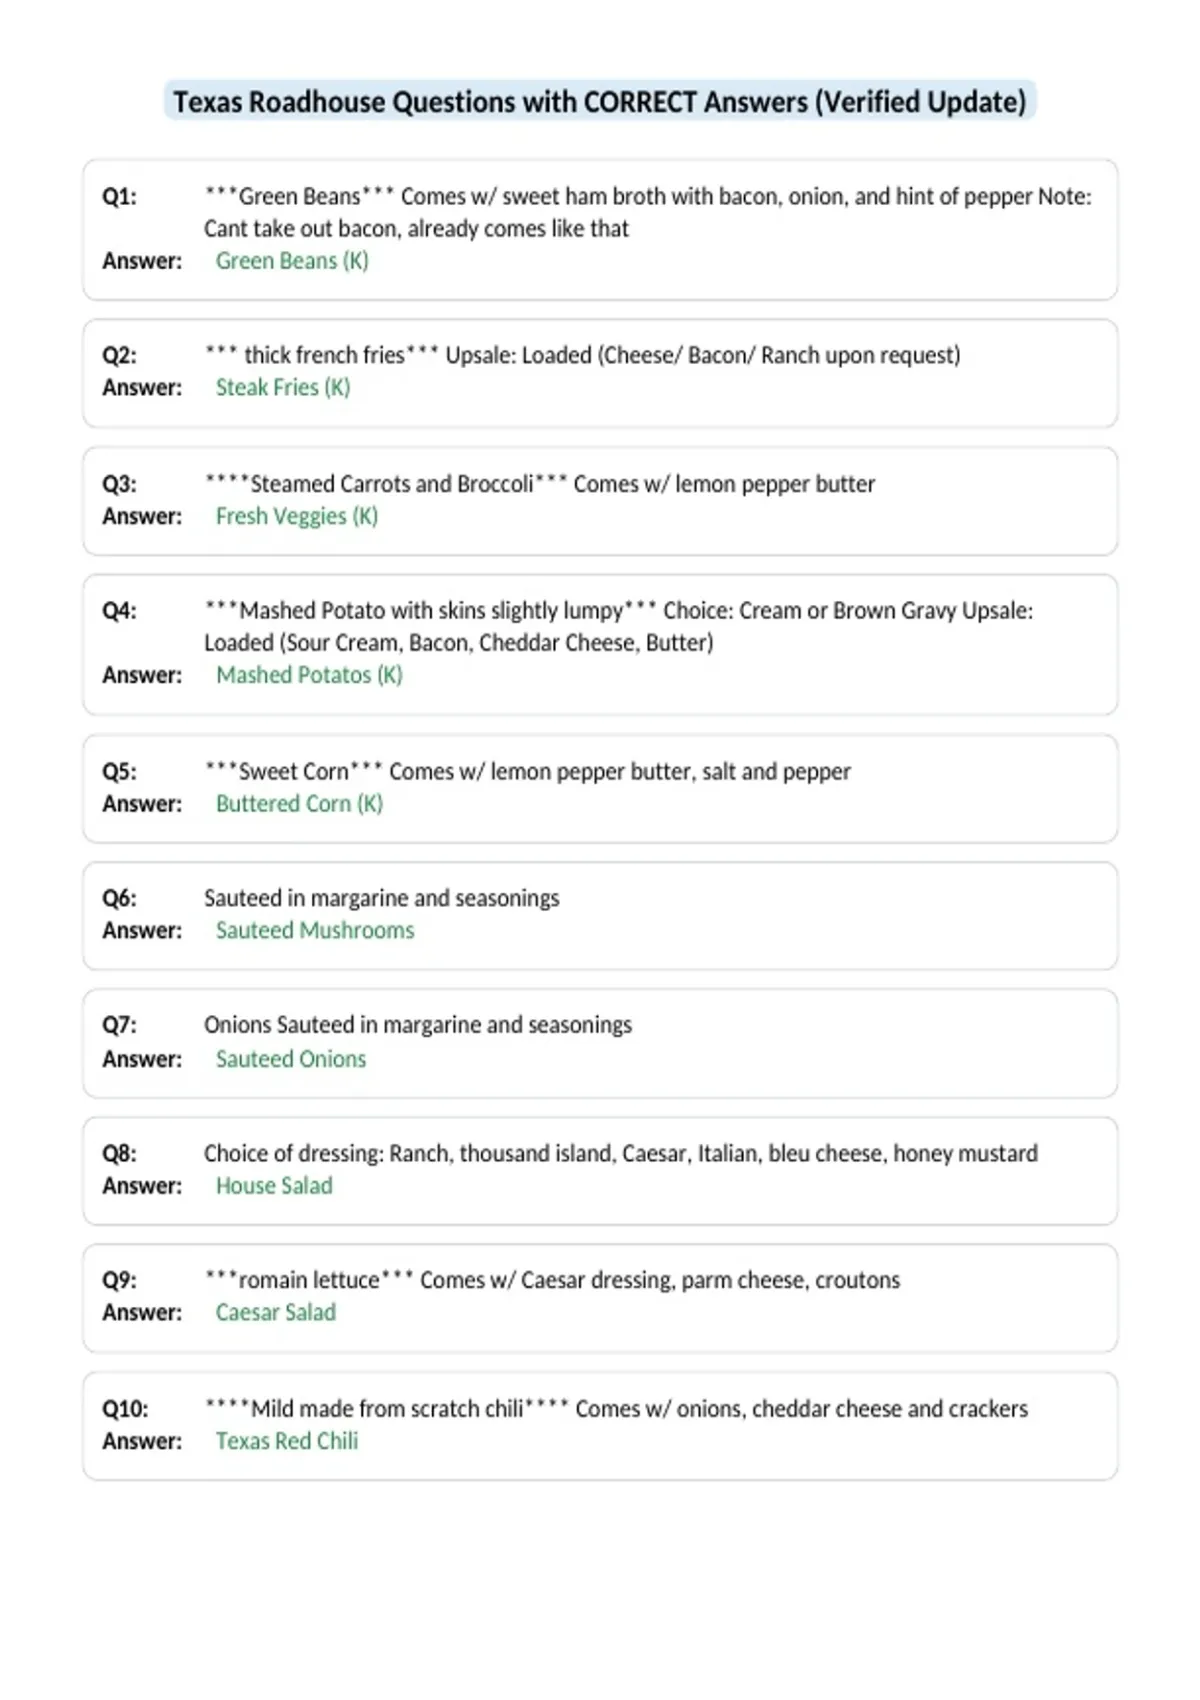
Task: Click the Choice of dressing question text
Action: tap(621, 1154)
